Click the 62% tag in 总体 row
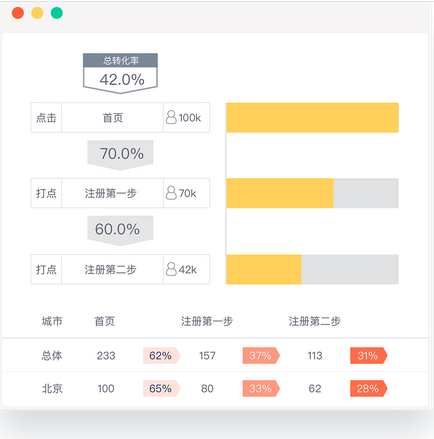The image size is (434, 439). [162, 355]
